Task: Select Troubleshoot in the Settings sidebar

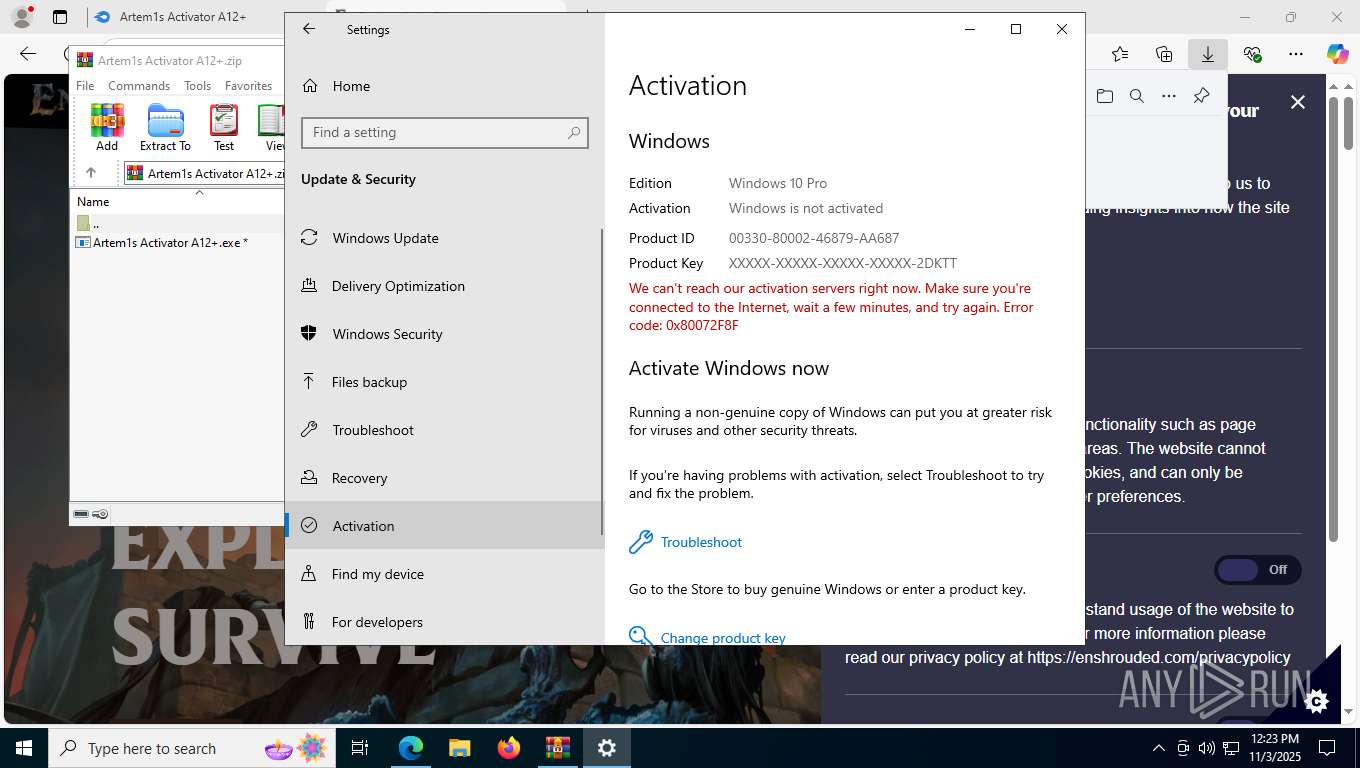Action: click(445, 430)
